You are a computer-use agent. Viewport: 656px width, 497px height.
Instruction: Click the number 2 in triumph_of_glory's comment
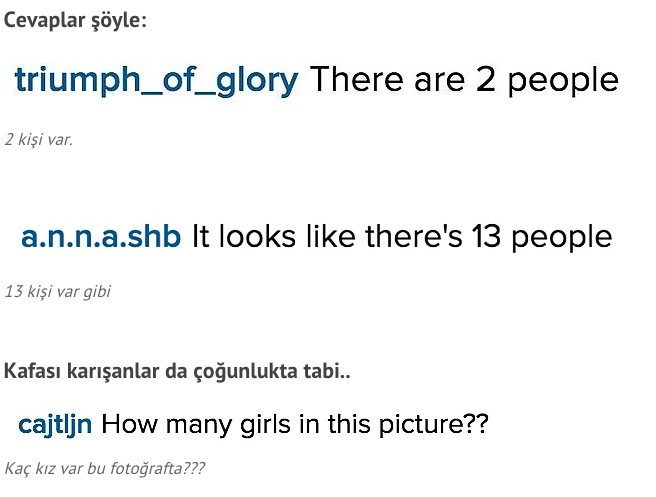tap(486, 80)
